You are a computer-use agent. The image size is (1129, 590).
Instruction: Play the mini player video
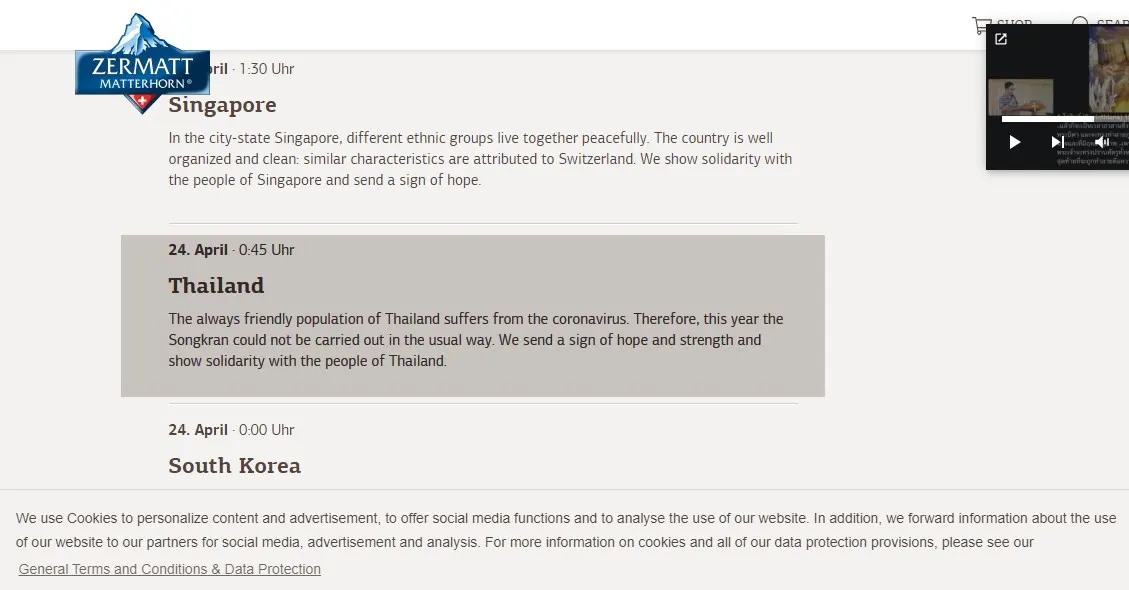(1014, 142)
